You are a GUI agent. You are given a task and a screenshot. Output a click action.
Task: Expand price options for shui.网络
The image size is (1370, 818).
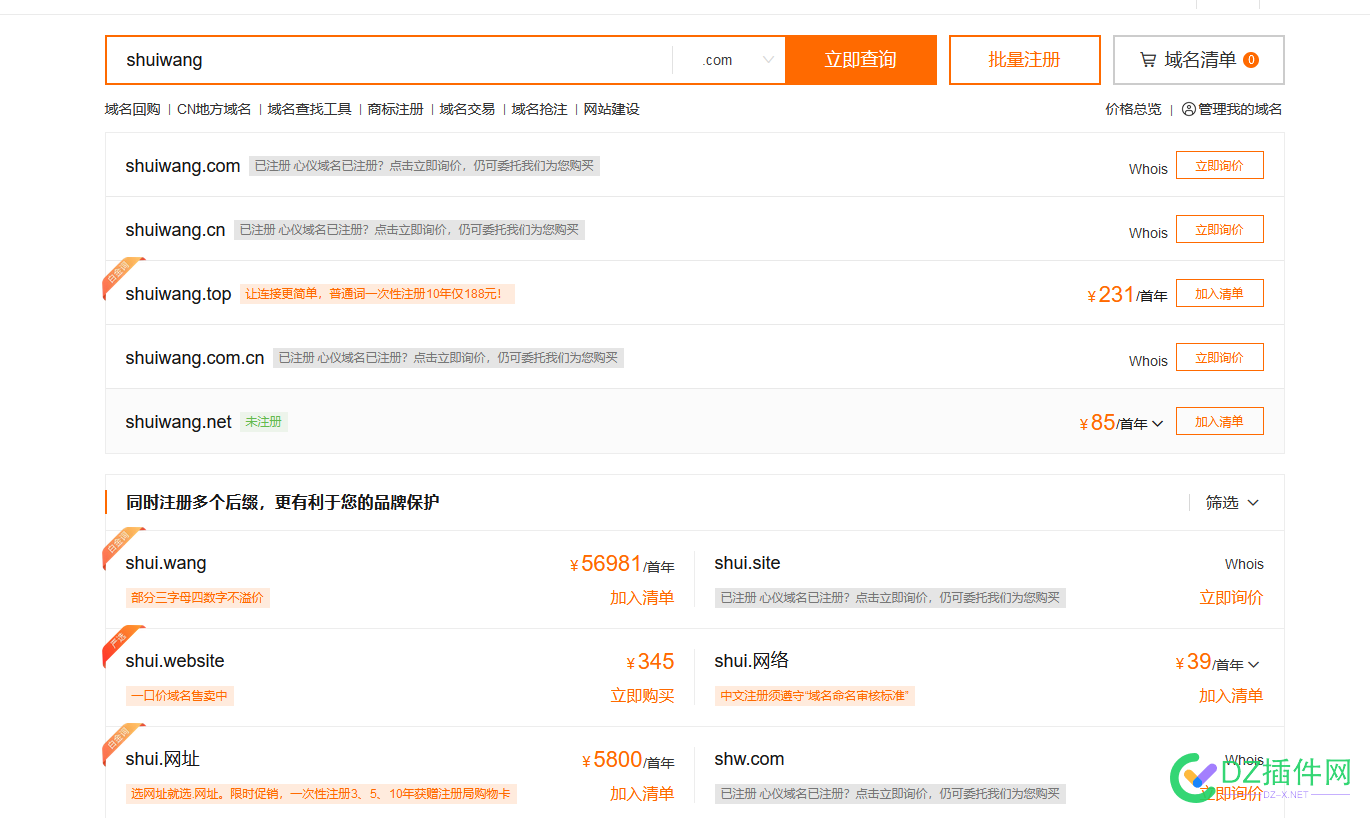click(x=1254, y=664)
